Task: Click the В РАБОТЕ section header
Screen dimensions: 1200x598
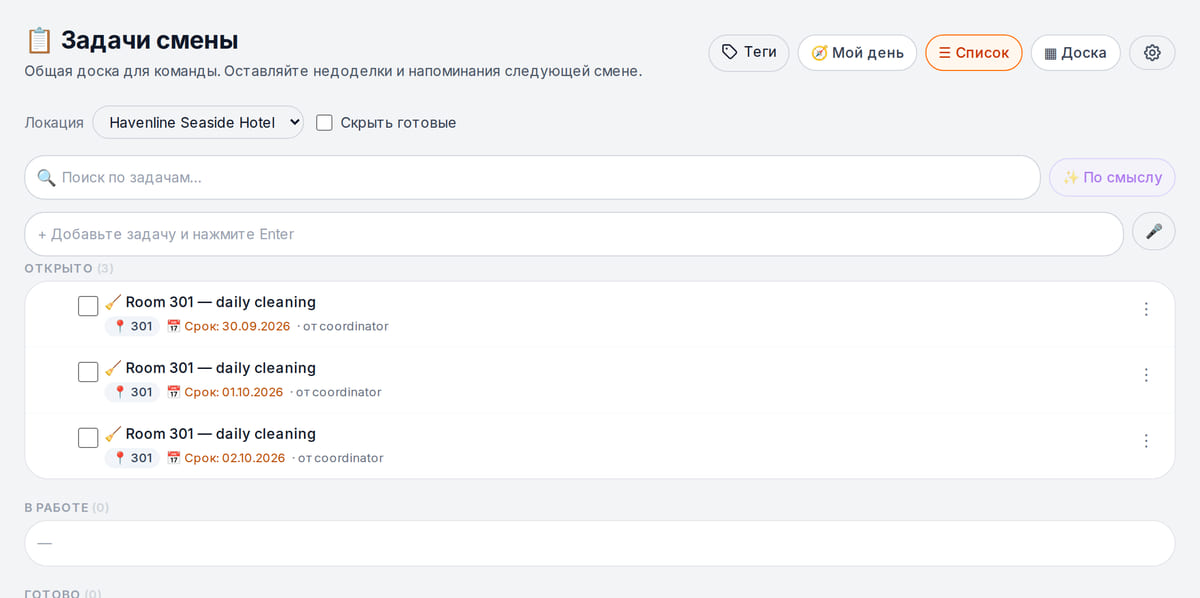Action: click(x=67, y=508)
